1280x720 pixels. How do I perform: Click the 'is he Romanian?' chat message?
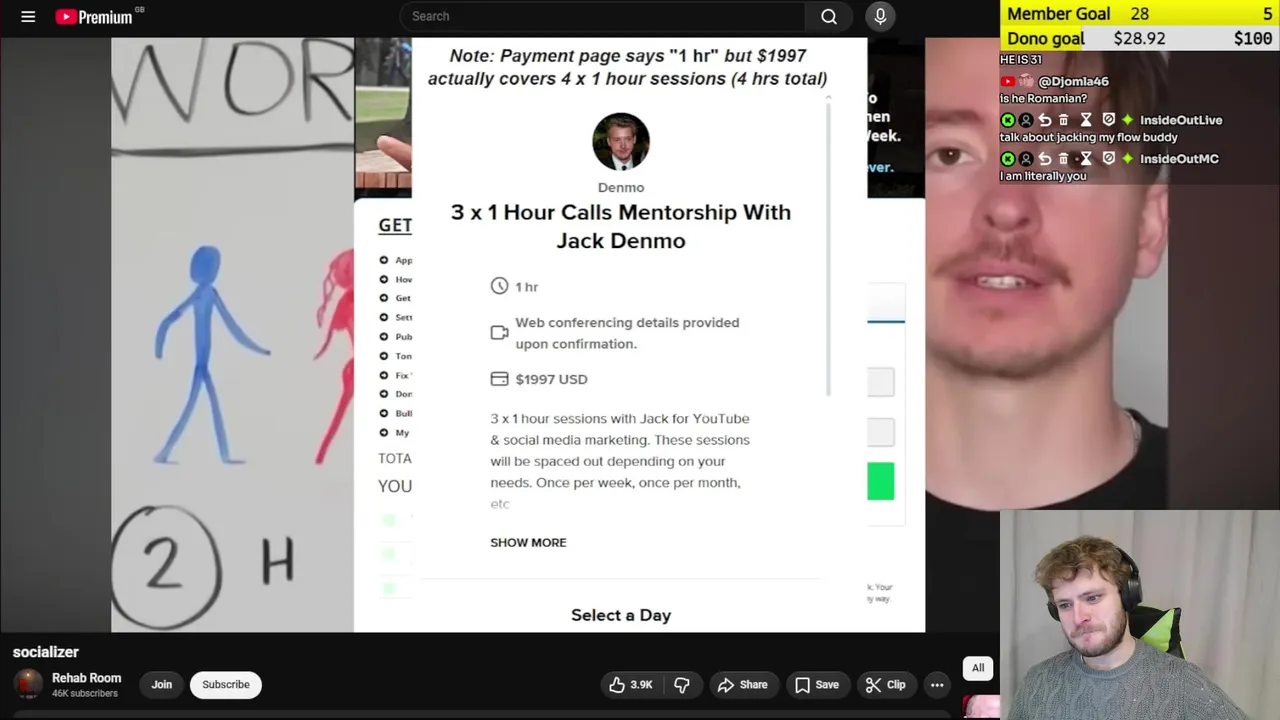(x=1043, y=99)
